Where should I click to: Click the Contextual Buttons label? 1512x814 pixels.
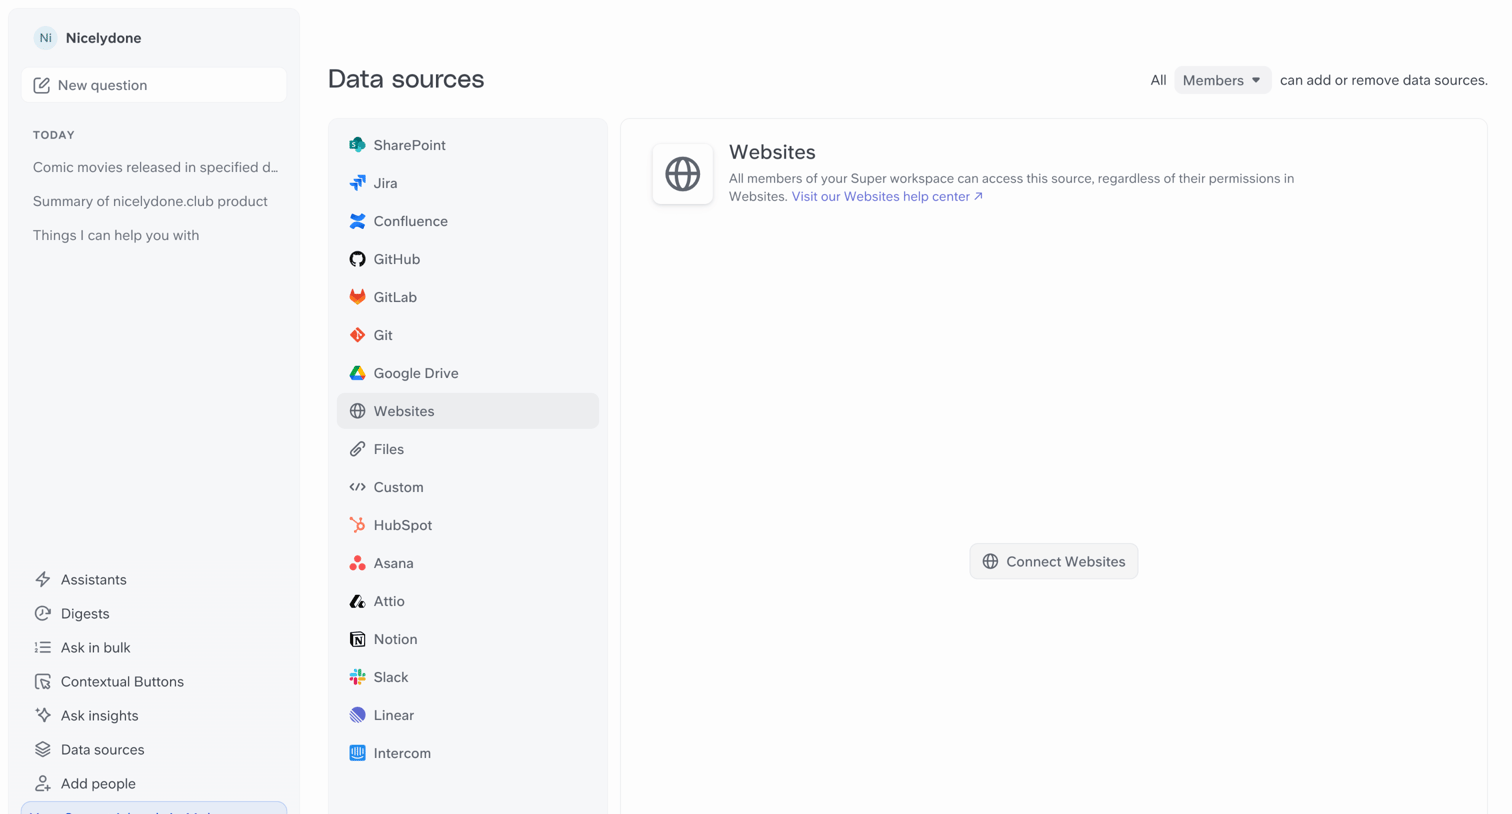(x=122, y=682)
